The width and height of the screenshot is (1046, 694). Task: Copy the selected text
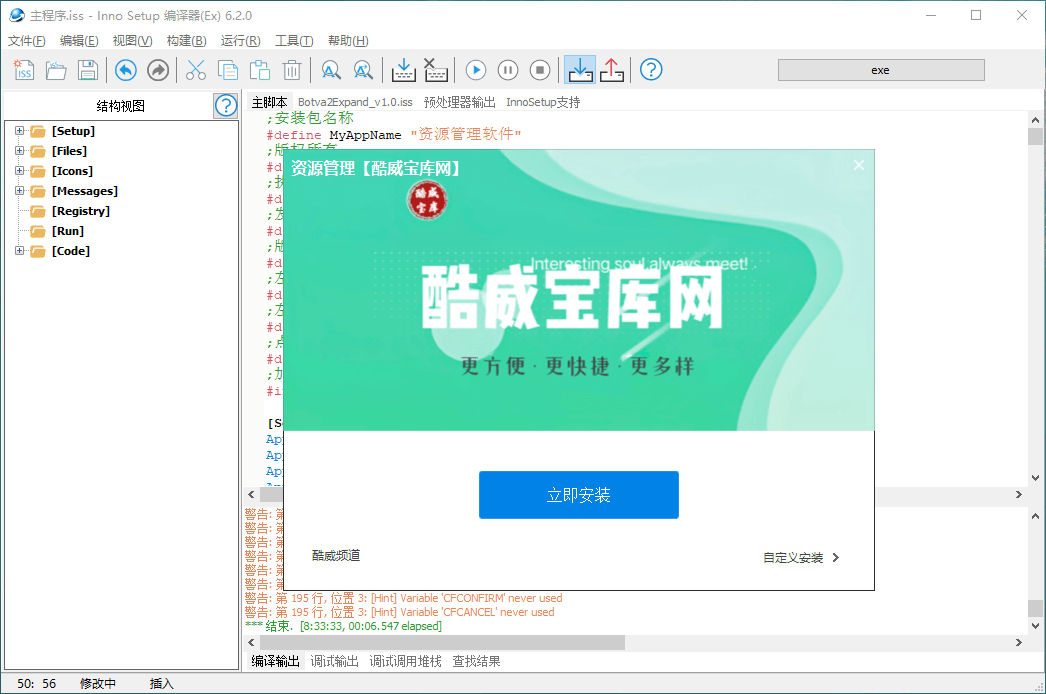click(227, 70)
